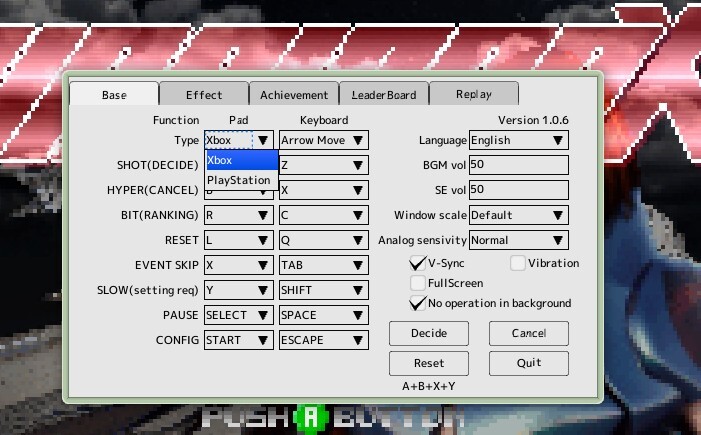The image size is (701, 435).
Task: Open PAUSE pad SELECT dropdown
Action: click(x=239, y=315)
